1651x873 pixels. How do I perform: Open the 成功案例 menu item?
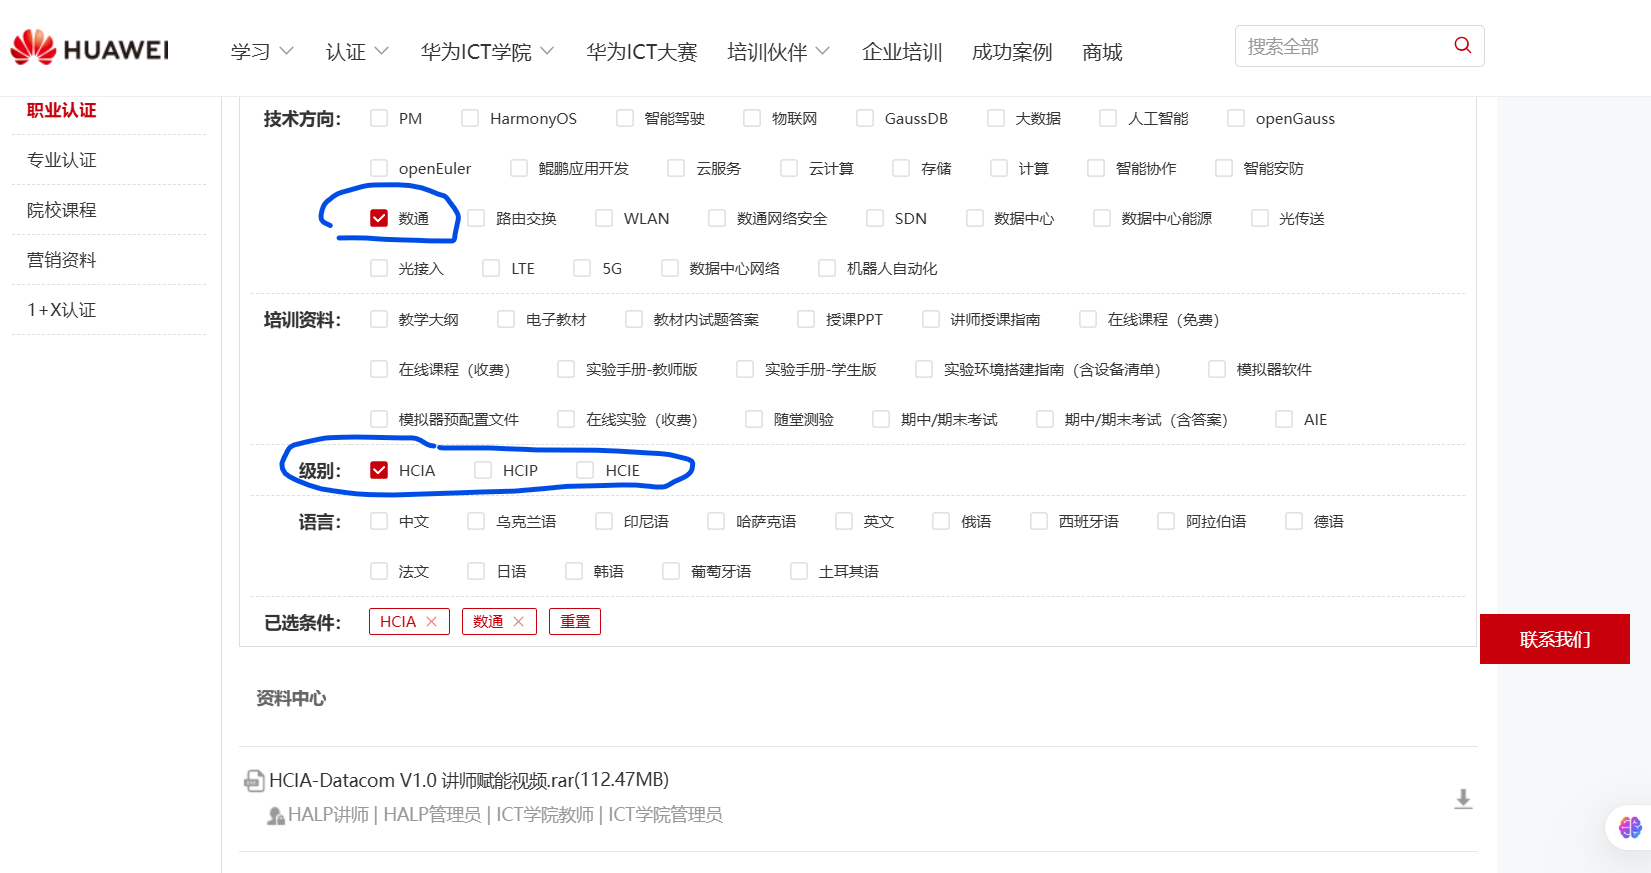point(1012,51)
